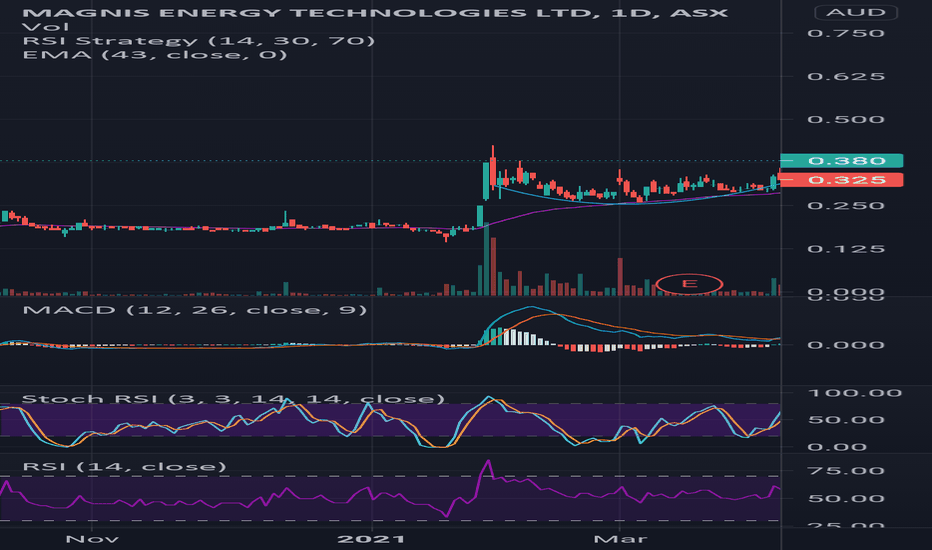Click the Nov date axis label
This screenshot has width=932, height=550.
pos(92,539)
